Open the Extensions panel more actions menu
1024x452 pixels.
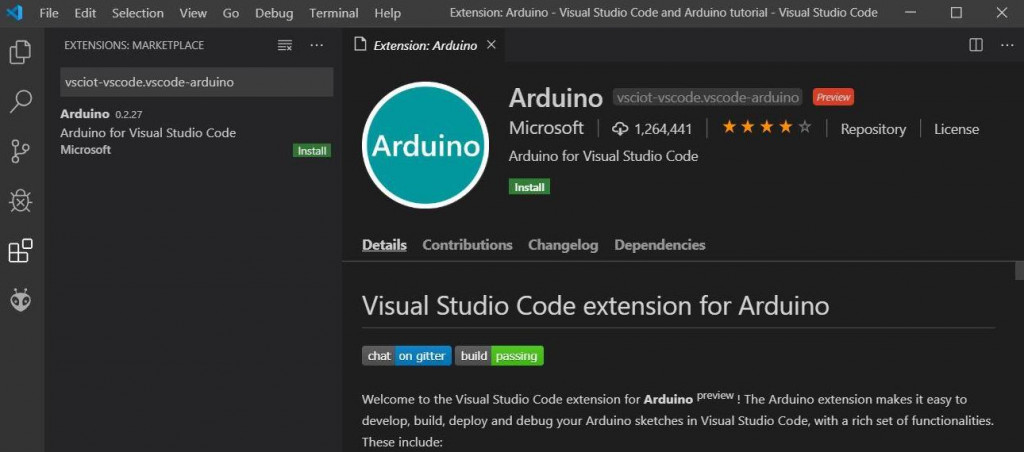[x=317, y=45]
